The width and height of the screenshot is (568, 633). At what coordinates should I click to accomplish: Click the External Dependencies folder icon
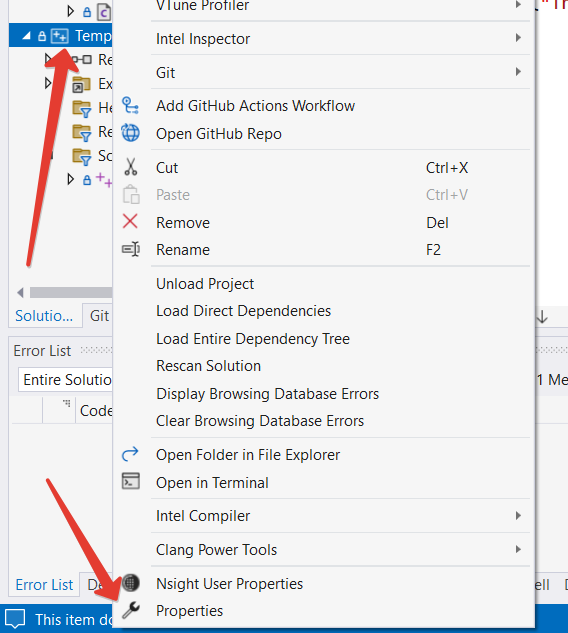[82, 84]
